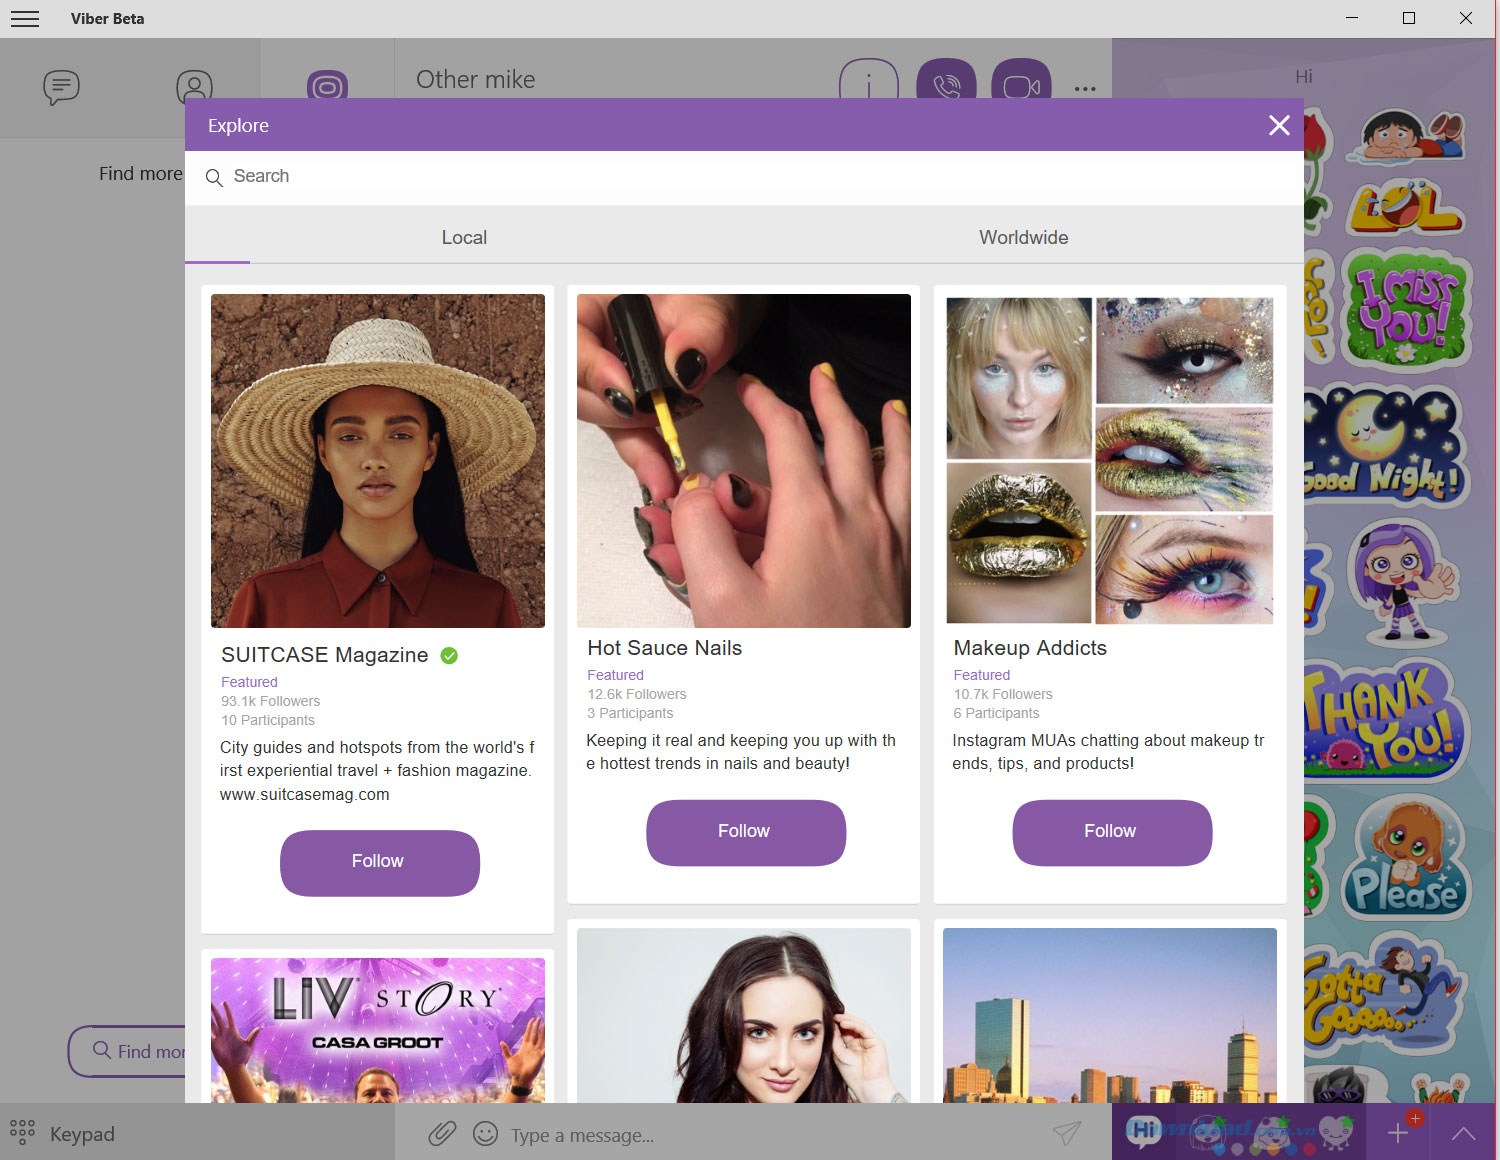Select the Hi sticker pack icon

click(x=1146, y=1131)
